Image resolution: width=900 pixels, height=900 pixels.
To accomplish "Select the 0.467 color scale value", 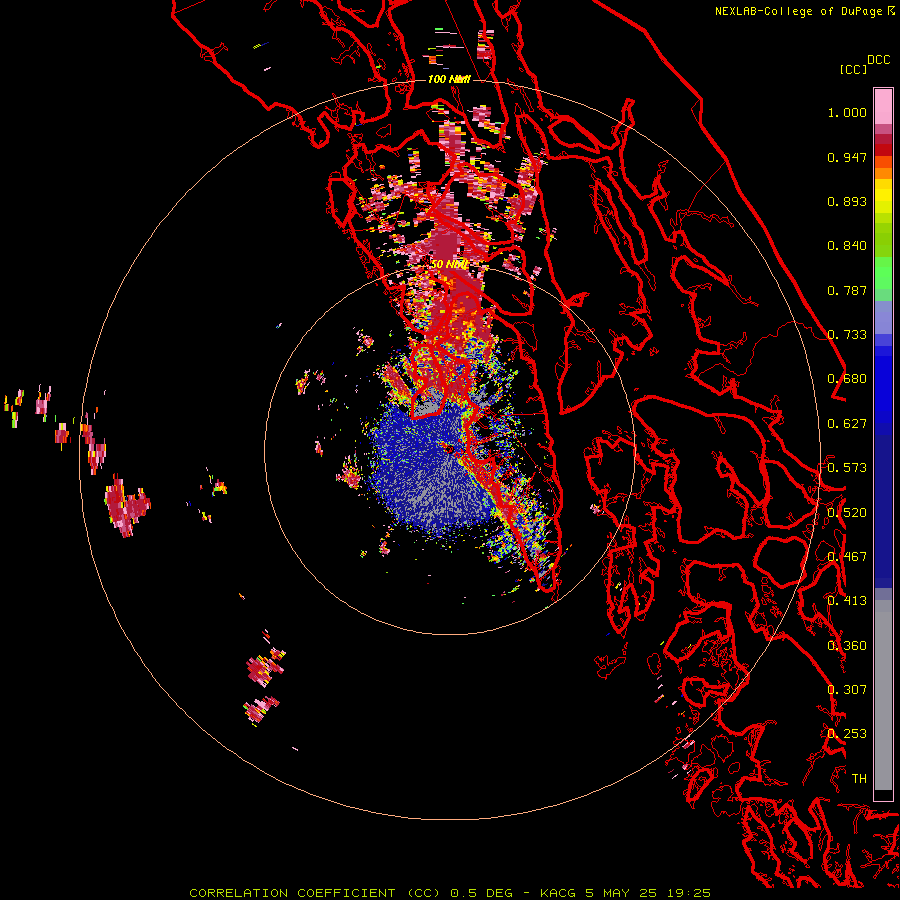I will click(847, 557).
